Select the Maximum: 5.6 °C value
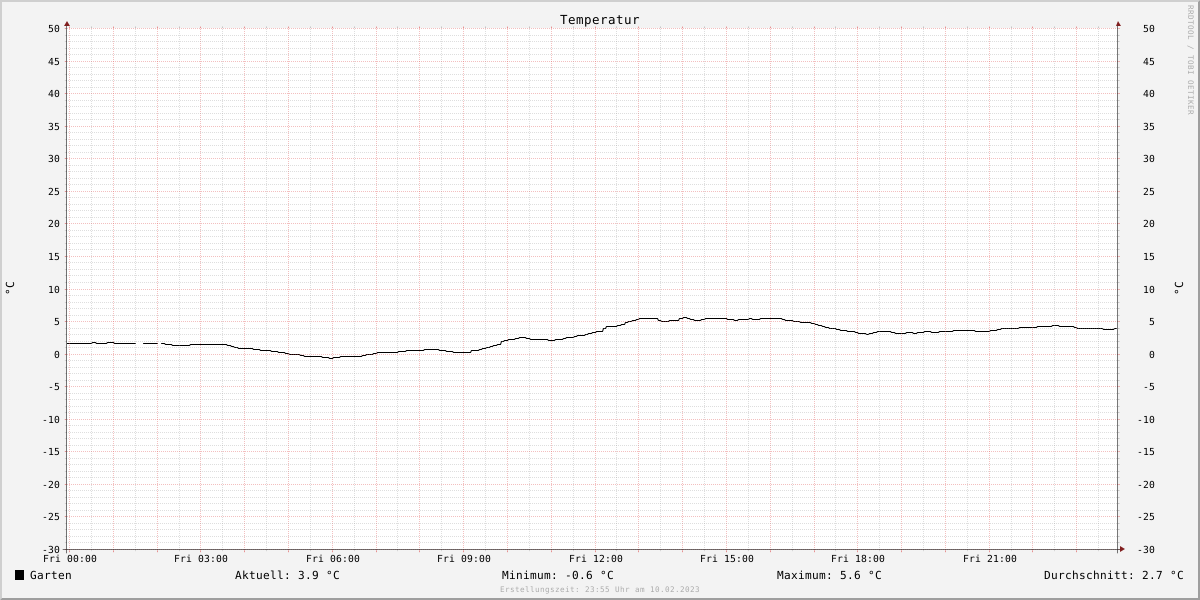The image size is (1200, 600). click(x=829, y=575)
